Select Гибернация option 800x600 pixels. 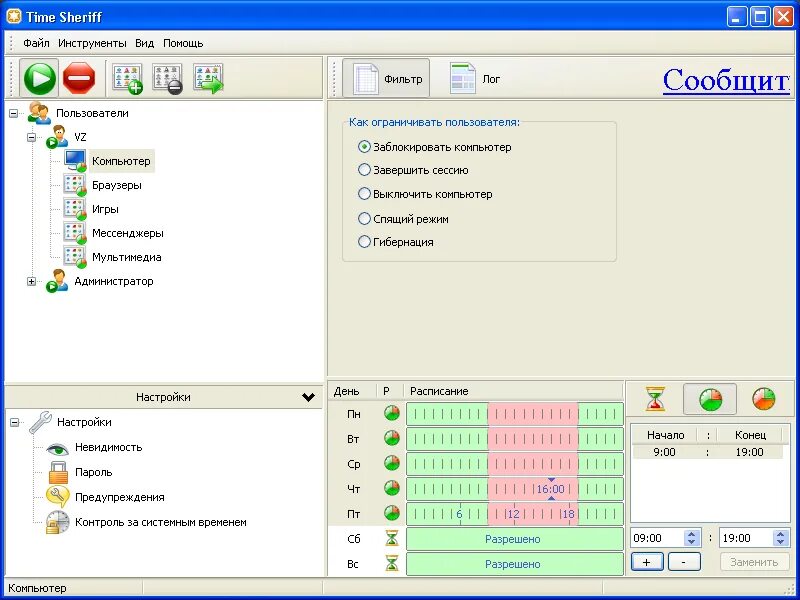(396, 242)
